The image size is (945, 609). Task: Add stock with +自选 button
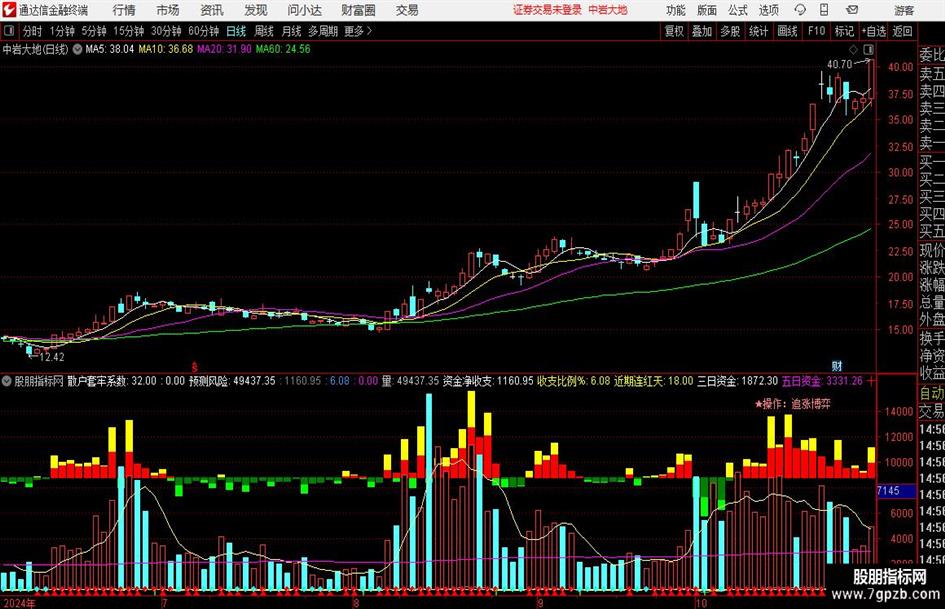tap(873, 31)
